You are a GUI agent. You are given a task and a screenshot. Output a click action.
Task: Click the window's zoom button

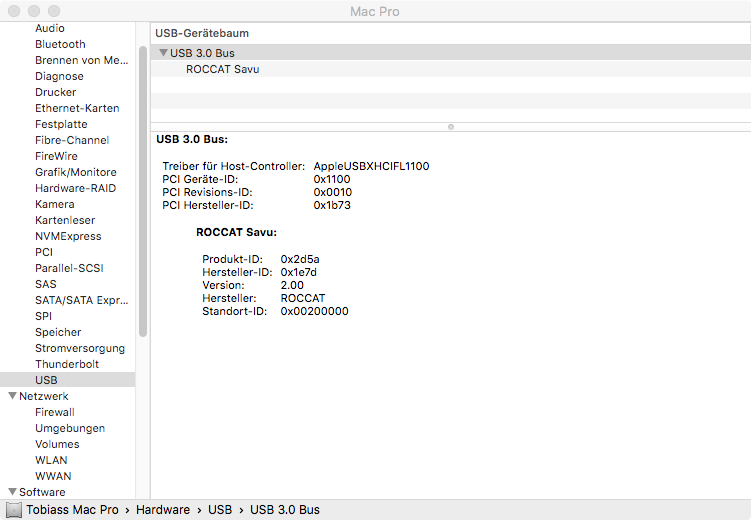[x=54, y=11]
